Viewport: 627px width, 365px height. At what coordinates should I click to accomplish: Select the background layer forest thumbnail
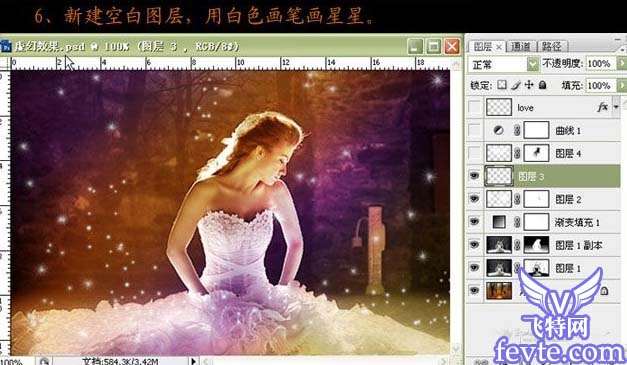tap(499, 291)
